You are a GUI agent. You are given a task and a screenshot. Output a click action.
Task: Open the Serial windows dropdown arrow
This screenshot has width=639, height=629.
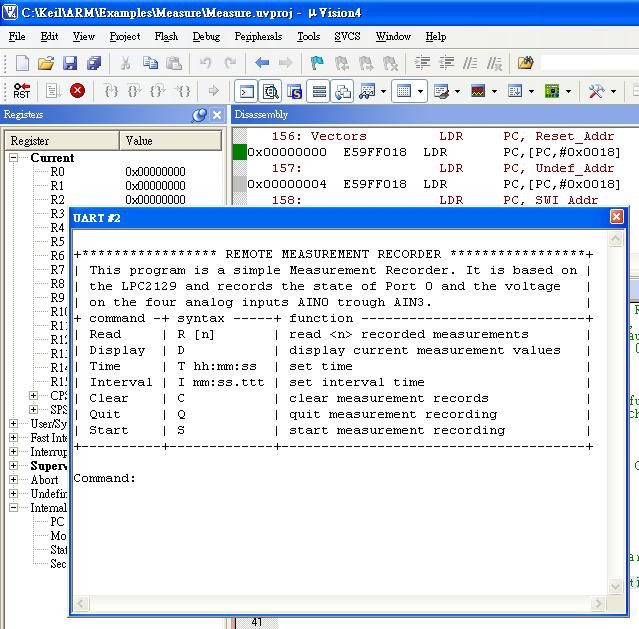[457, 91]
